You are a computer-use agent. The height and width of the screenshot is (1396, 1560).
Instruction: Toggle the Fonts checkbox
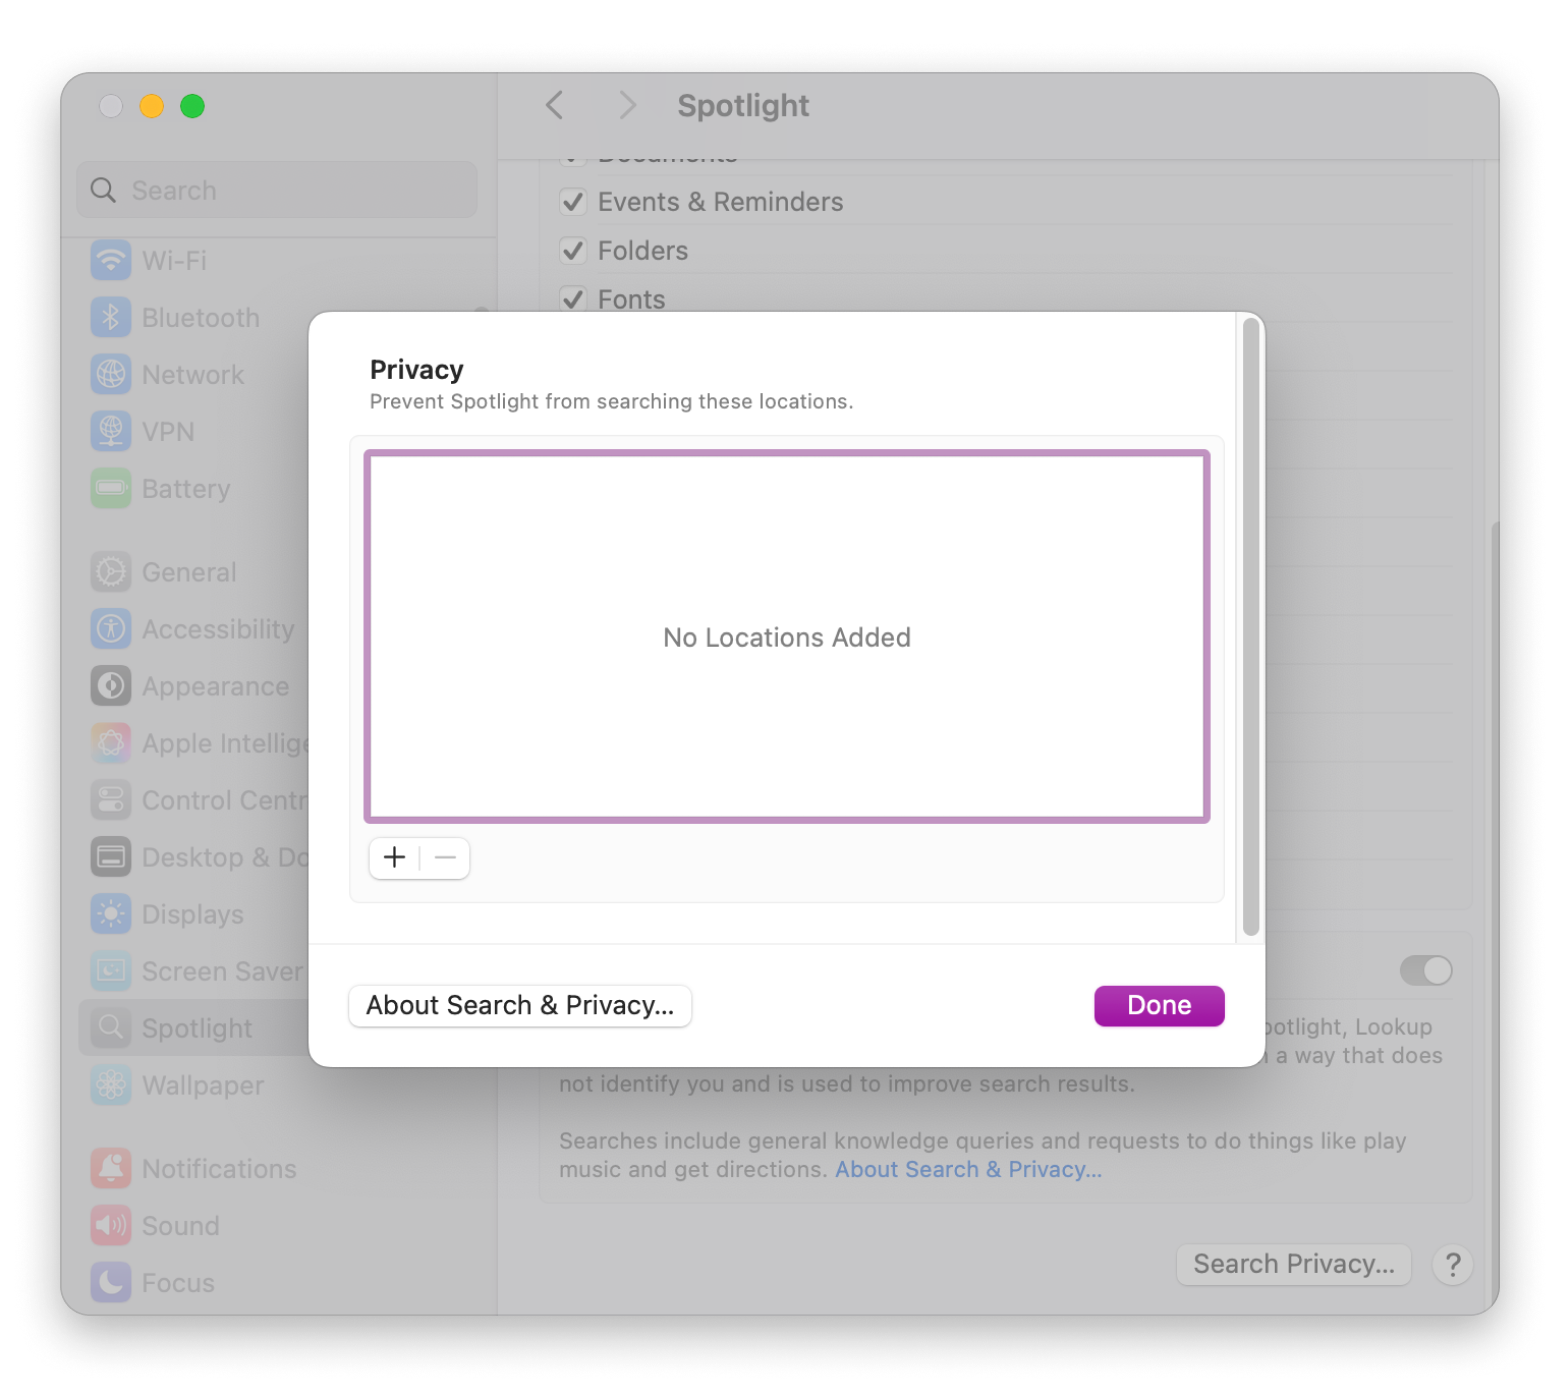tap(573, 299)
